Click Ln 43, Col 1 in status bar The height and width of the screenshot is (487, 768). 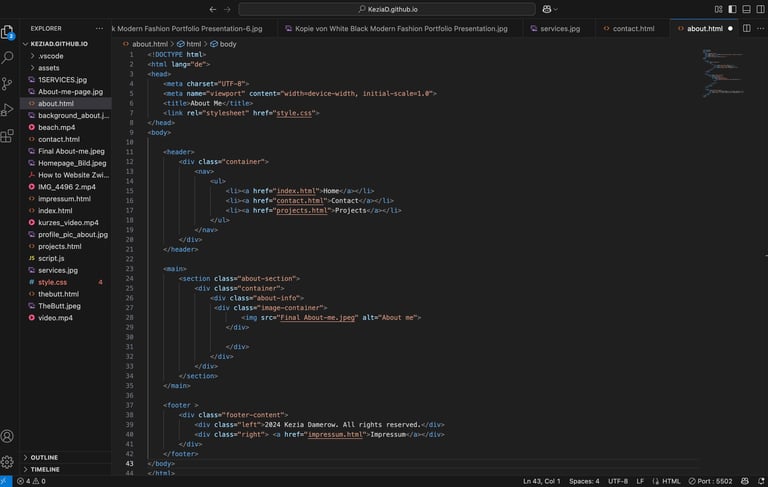tap(541, 481)
